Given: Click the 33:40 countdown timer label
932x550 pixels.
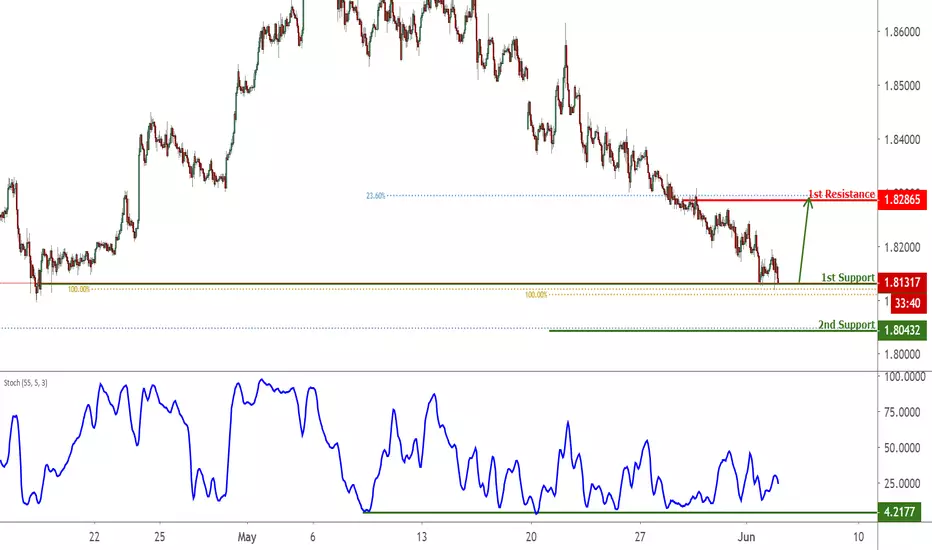Looking at the screenshot, I should 908,304.
